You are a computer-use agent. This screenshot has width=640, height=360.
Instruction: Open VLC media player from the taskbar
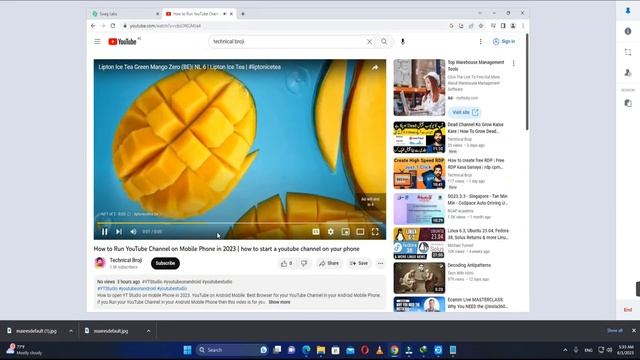pos(380,350)
